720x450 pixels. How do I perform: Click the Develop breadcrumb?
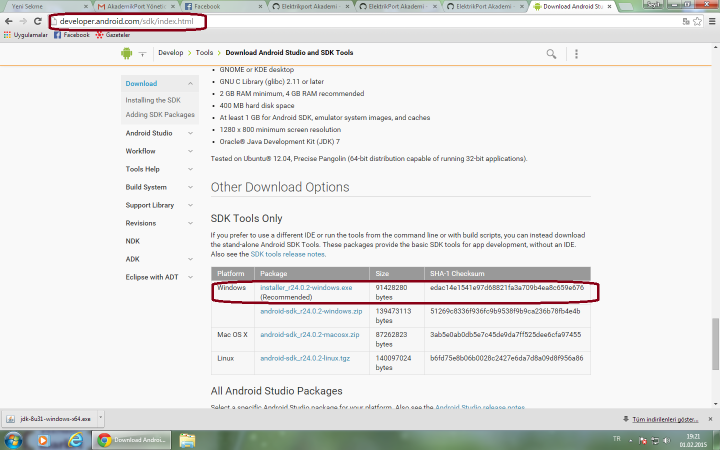pyautogui.click(x=170, y=53)
